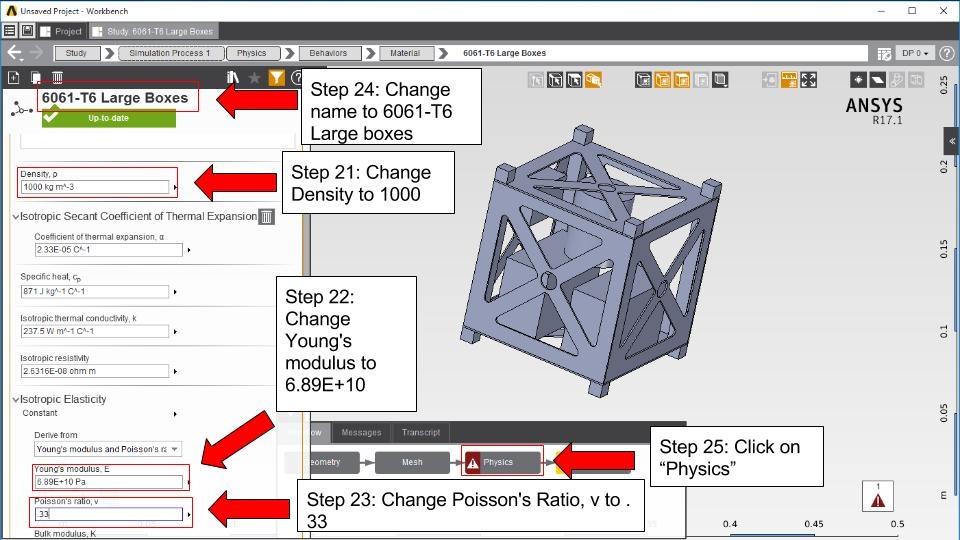The image size is (960, 540).
Task: Select the edge selection cube tool
Action: [555, 80]
